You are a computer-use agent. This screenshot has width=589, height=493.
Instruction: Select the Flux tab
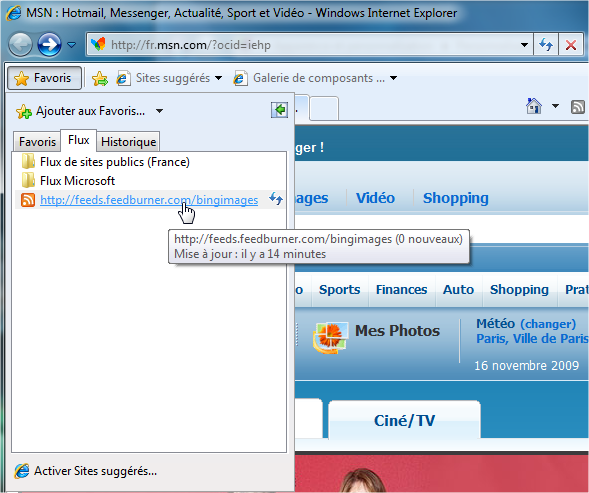(x=79, y=140)
